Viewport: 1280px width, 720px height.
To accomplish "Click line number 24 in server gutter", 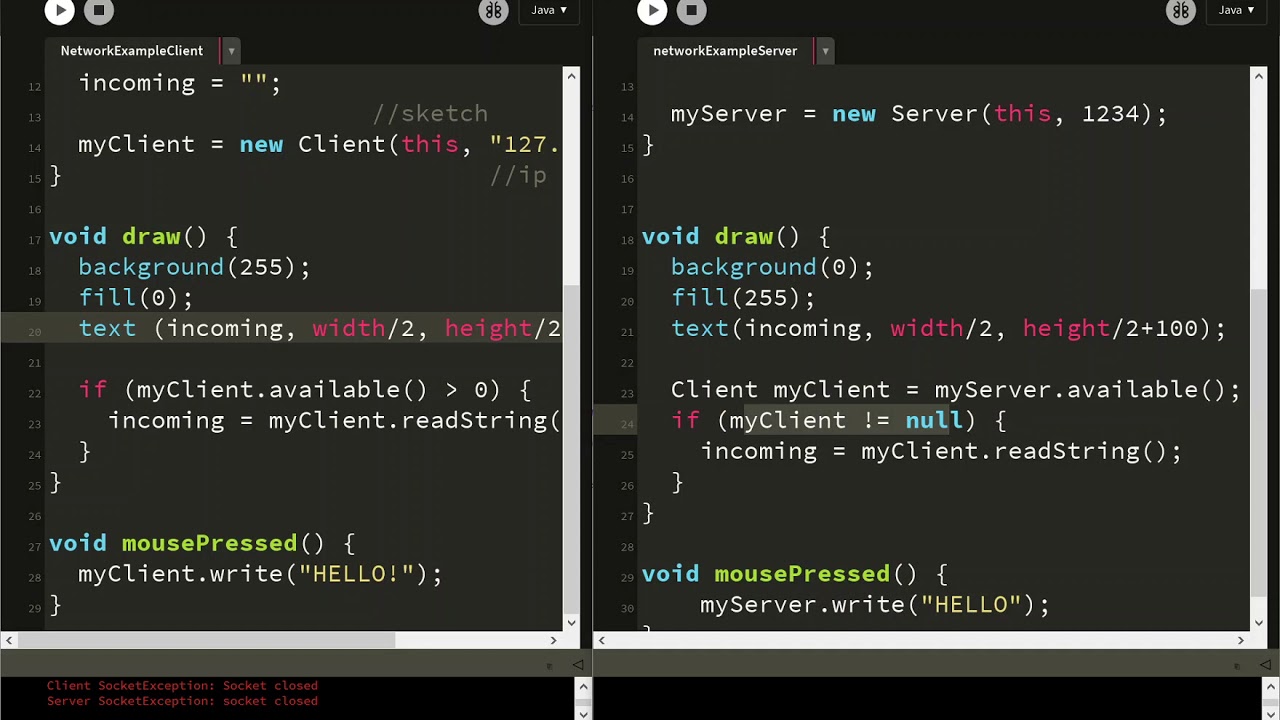I will click(627, 424).
